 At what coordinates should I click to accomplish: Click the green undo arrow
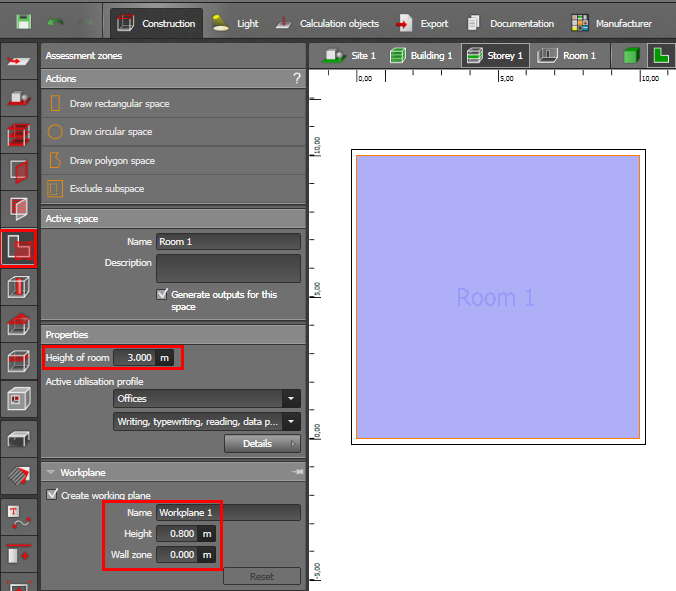click(x=55, y=22)
